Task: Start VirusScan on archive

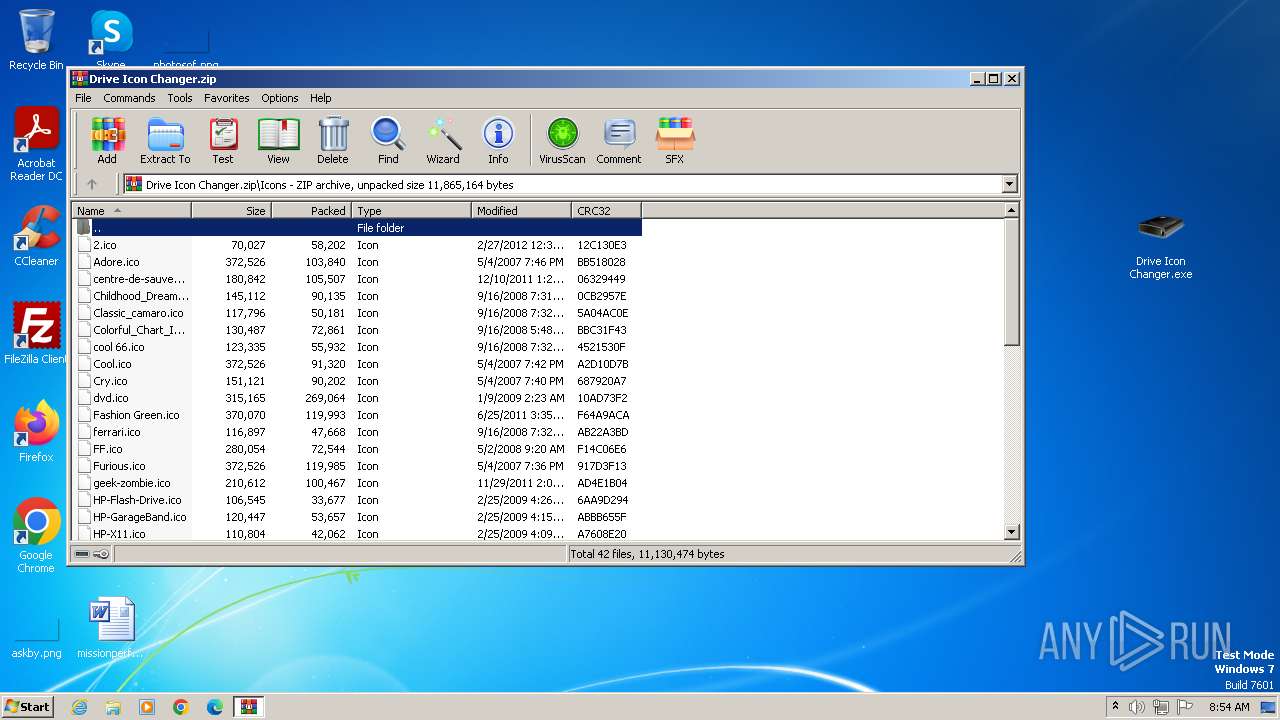Action: (562, 140)
